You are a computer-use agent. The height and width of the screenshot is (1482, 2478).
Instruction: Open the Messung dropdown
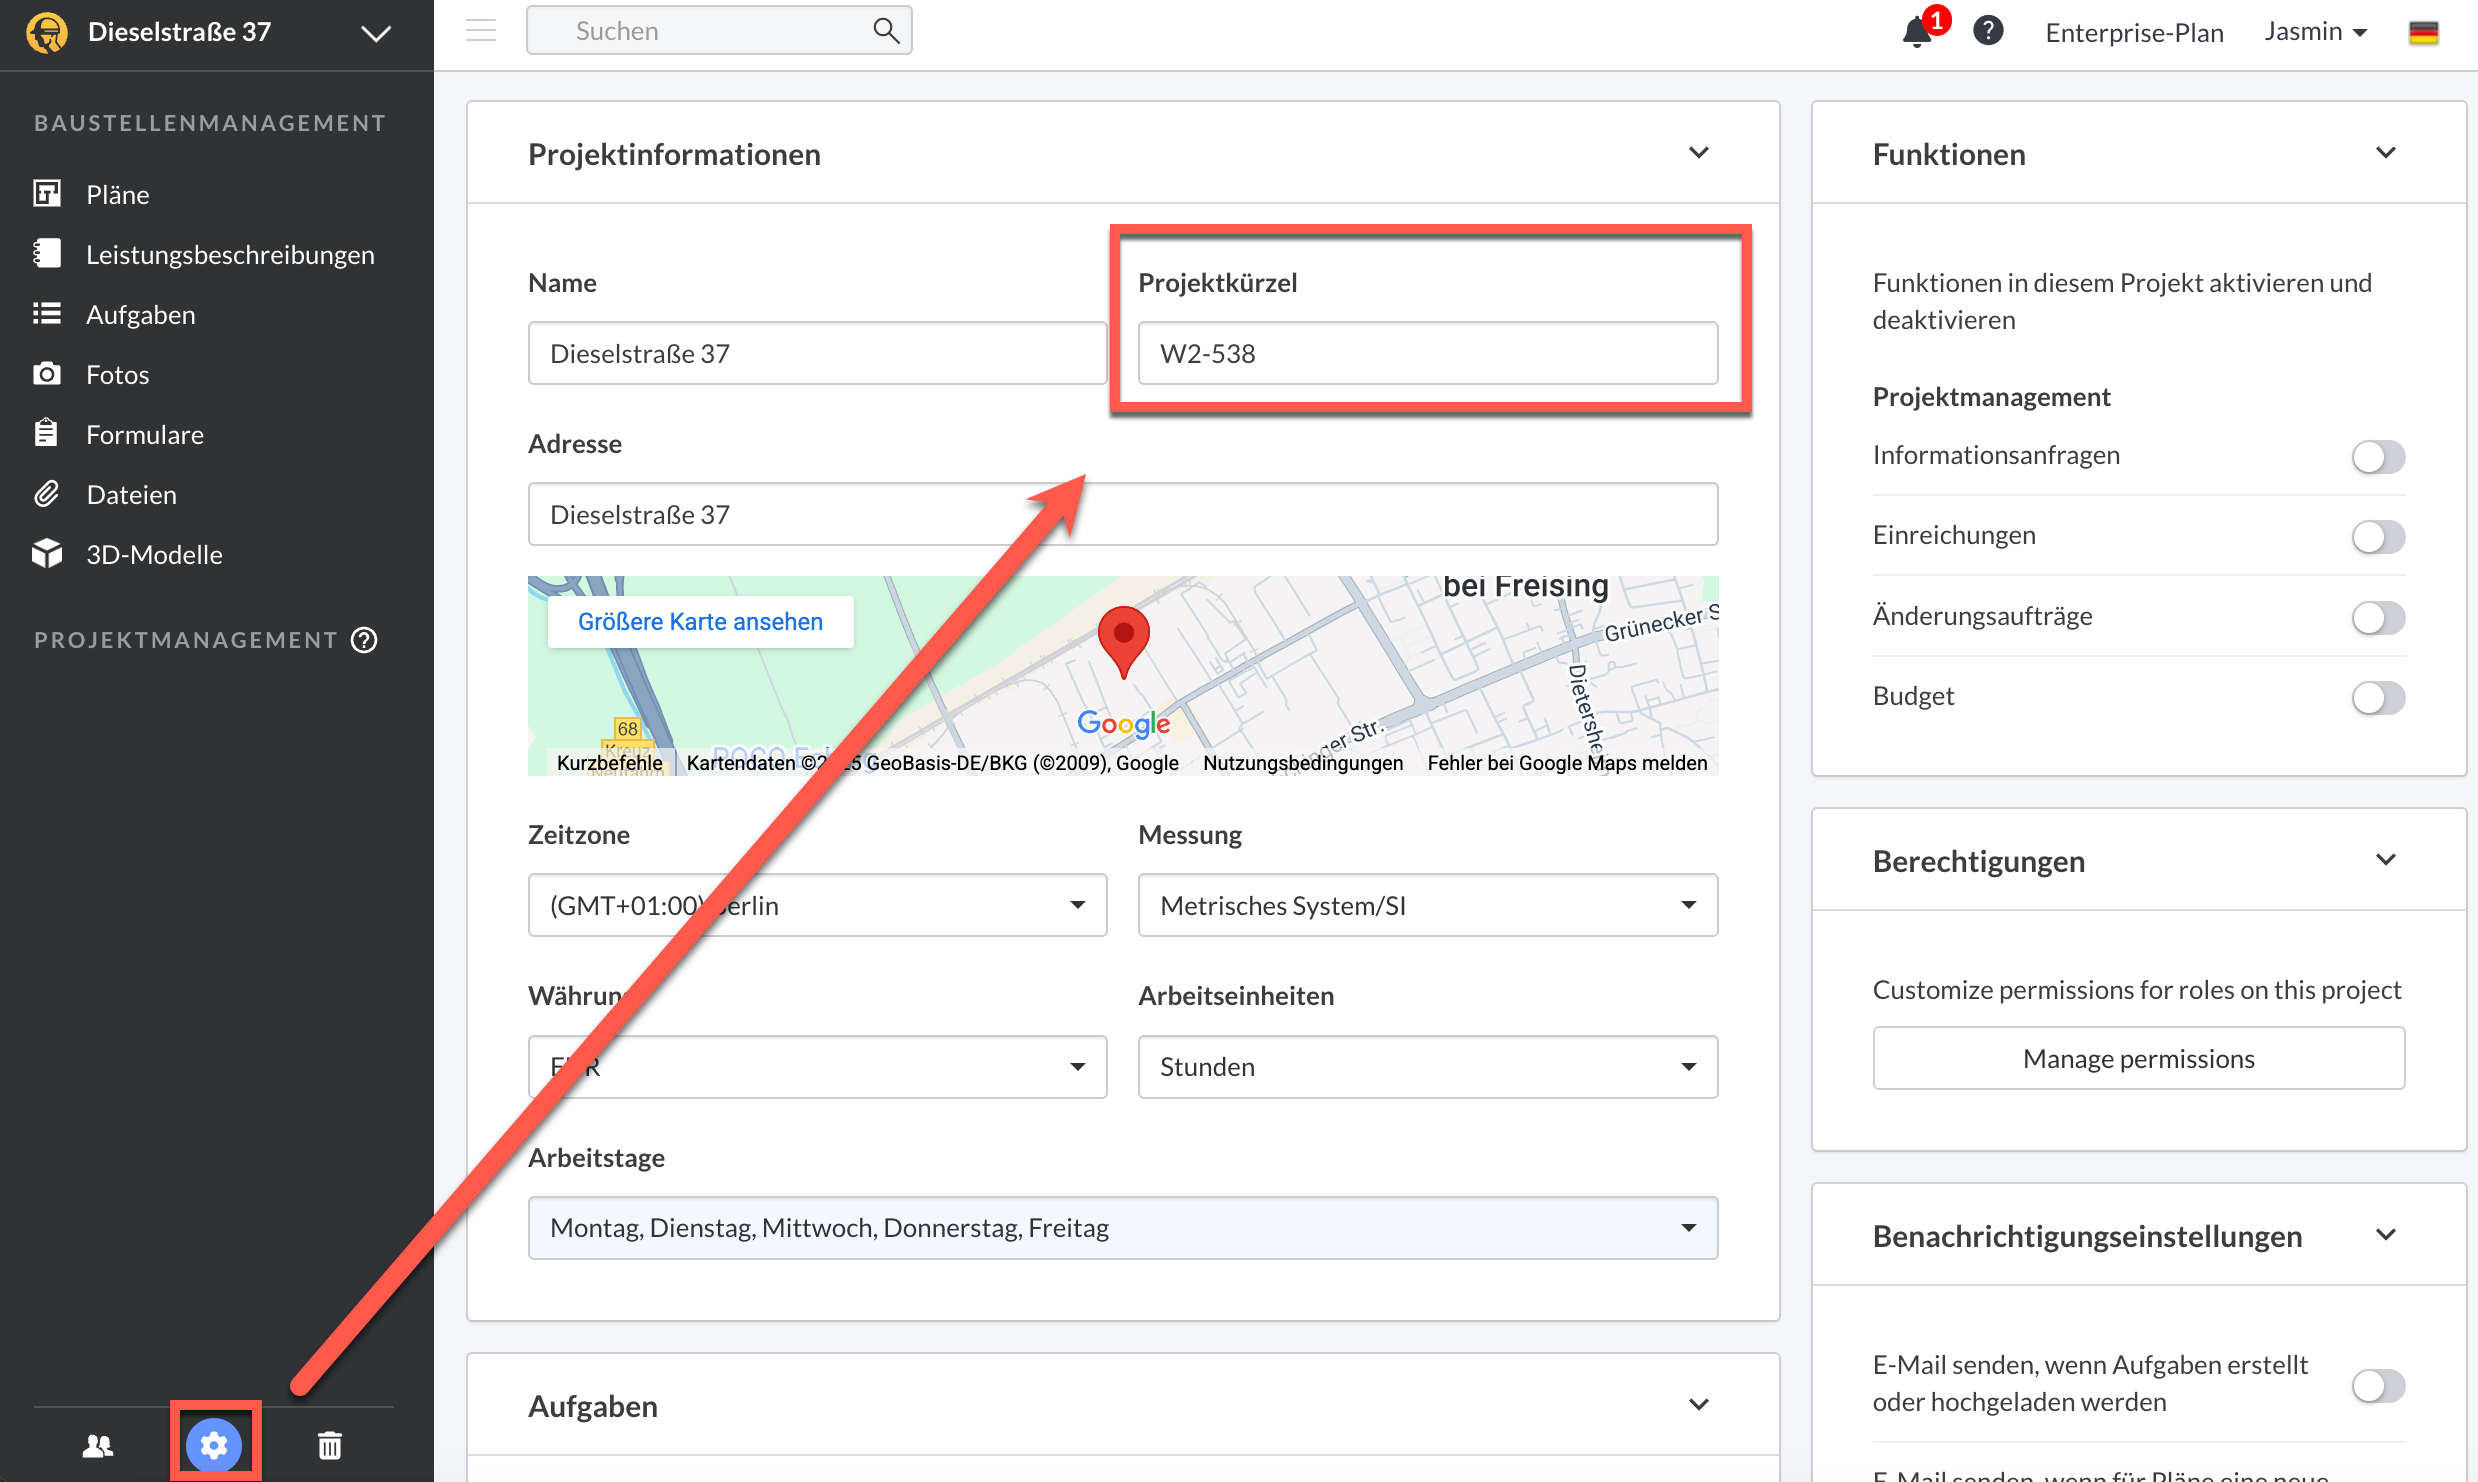1427,905
